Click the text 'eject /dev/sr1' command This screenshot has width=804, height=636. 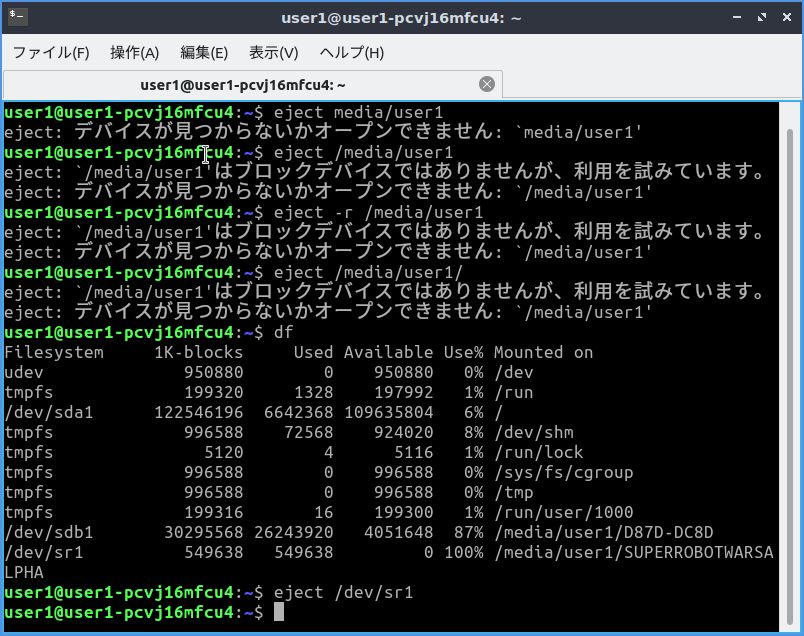coord(343,592)
